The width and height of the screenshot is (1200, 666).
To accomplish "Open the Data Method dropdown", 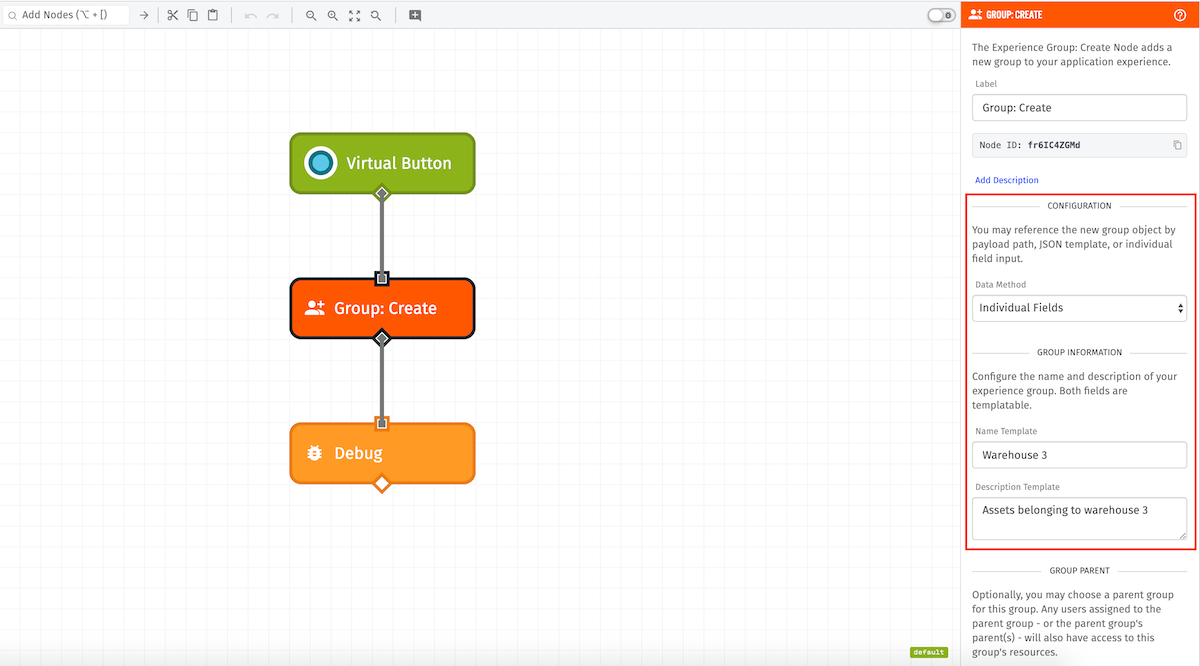I will 1079,308.
